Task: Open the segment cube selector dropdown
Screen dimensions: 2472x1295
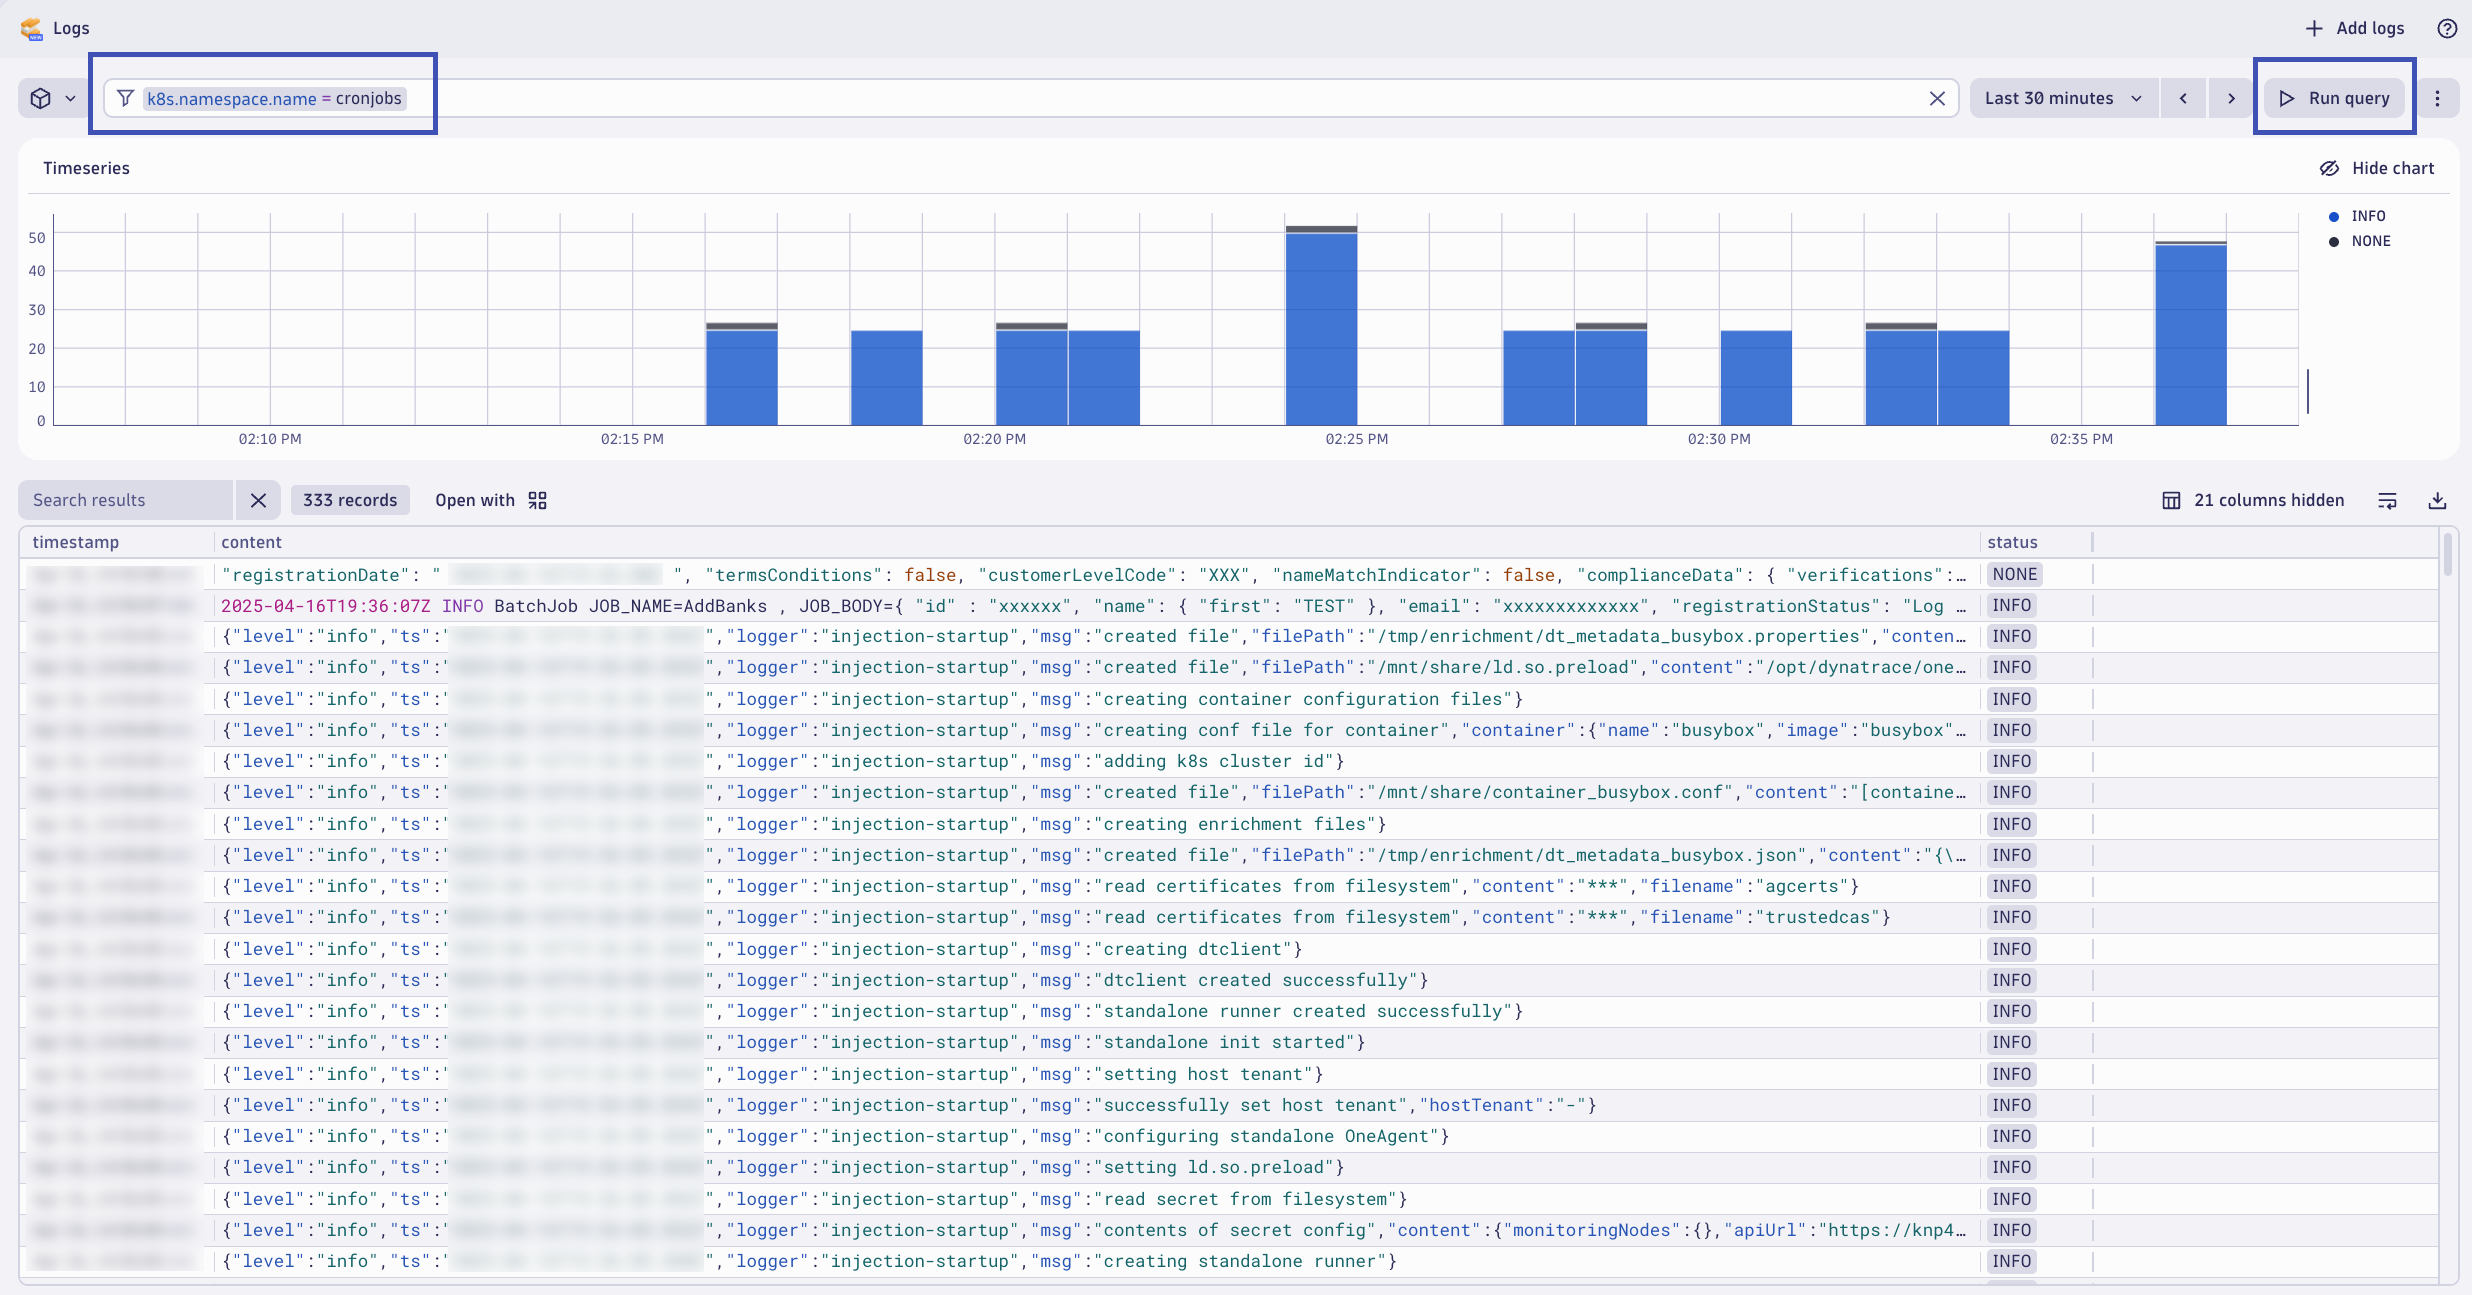Action: coord(53,98)
